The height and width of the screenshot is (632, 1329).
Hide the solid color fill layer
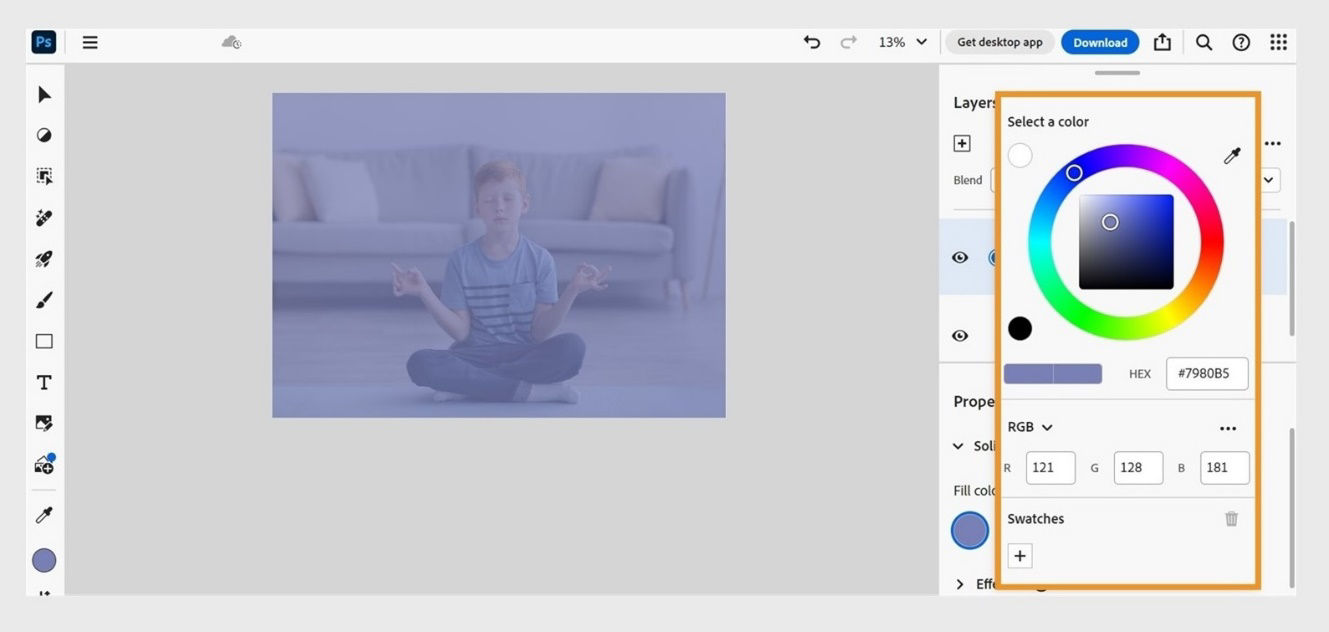click(x=959, y=257)
